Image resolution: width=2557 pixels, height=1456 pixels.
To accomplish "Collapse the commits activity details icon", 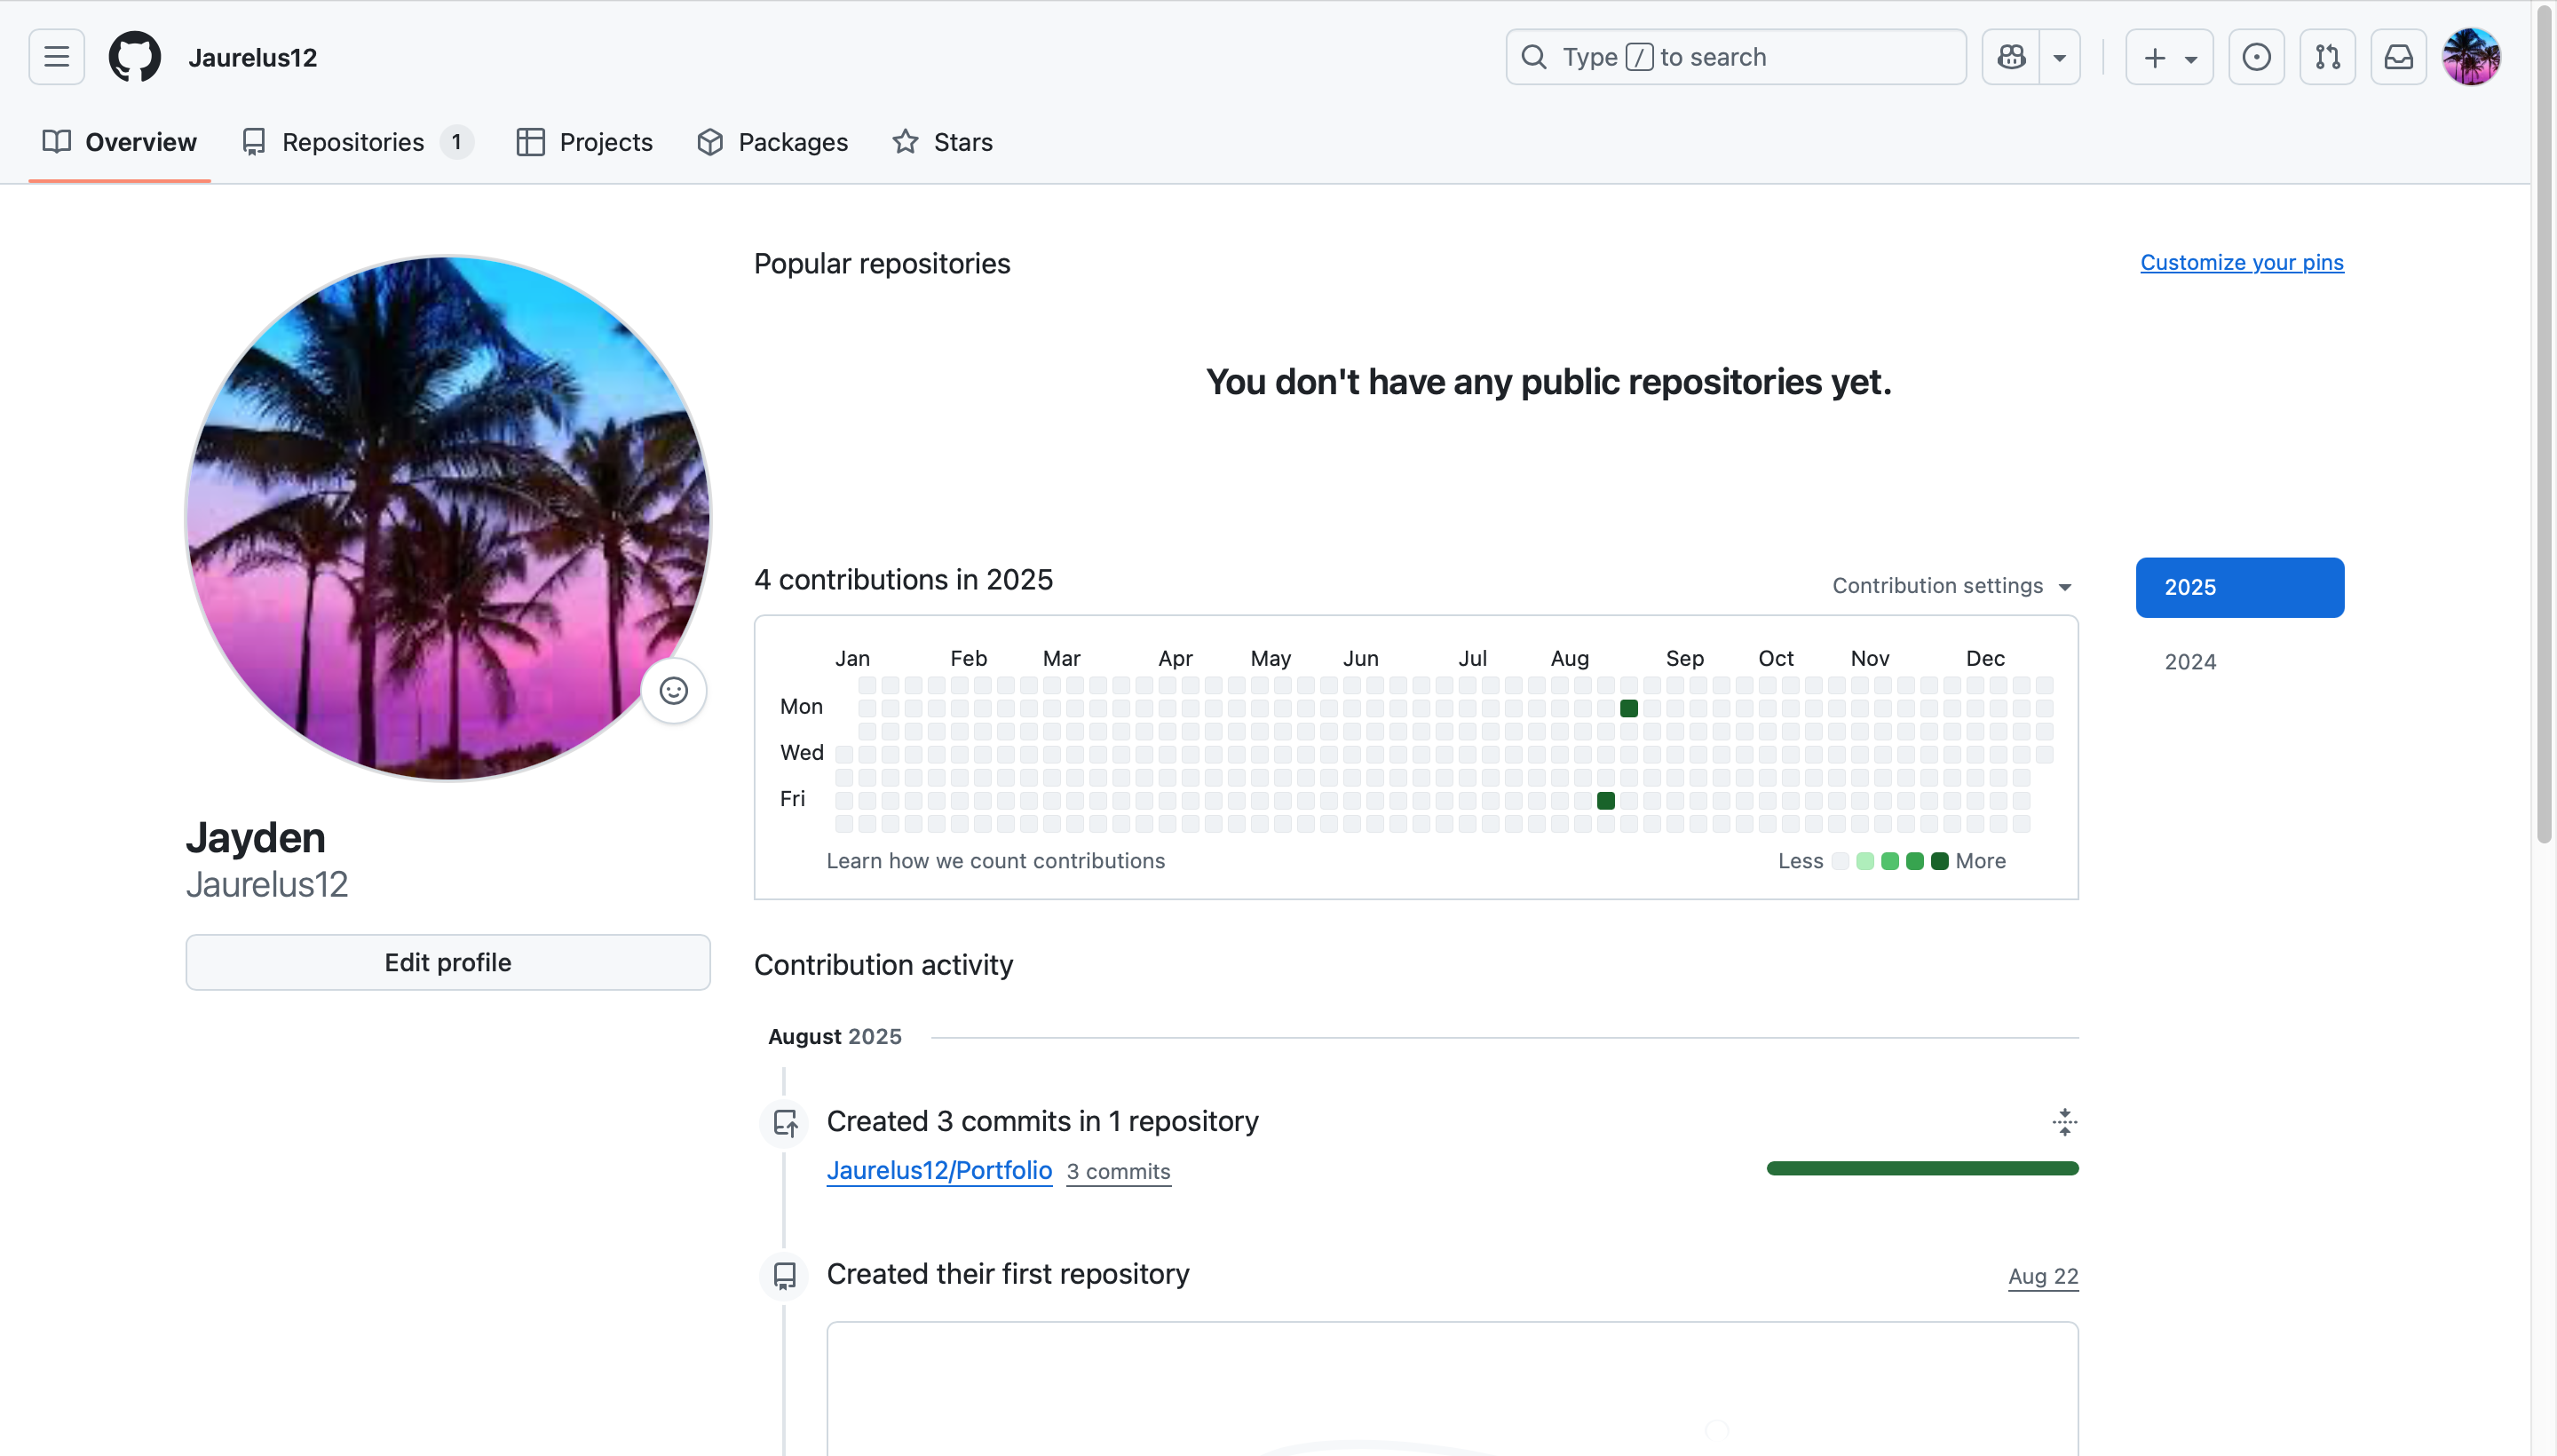I will click(2064, 1121).
